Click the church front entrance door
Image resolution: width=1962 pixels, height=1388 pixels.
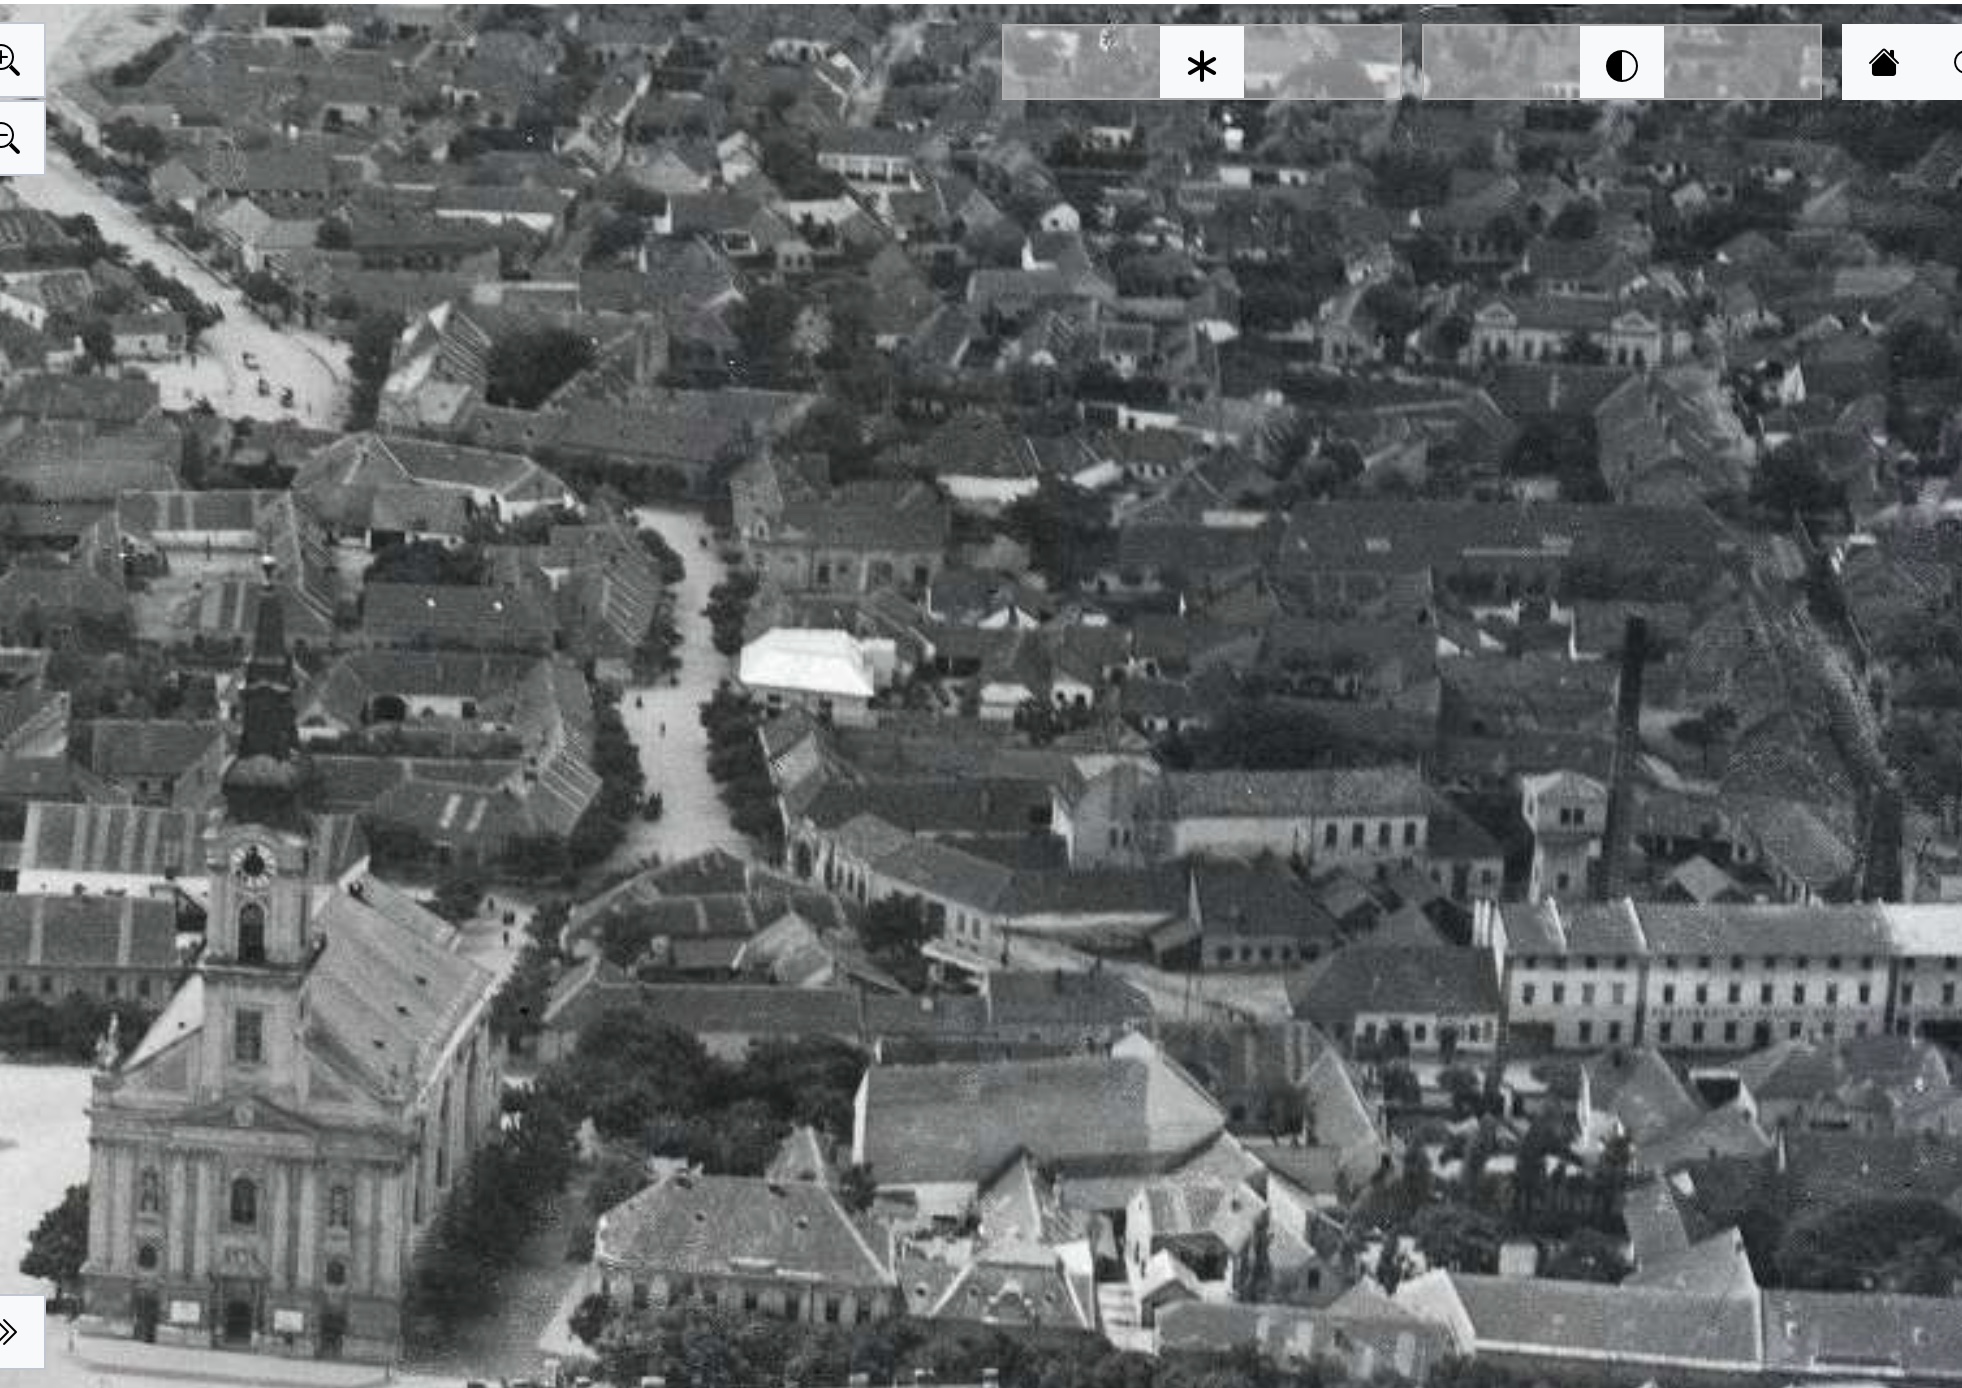(x=238, y=1320)
